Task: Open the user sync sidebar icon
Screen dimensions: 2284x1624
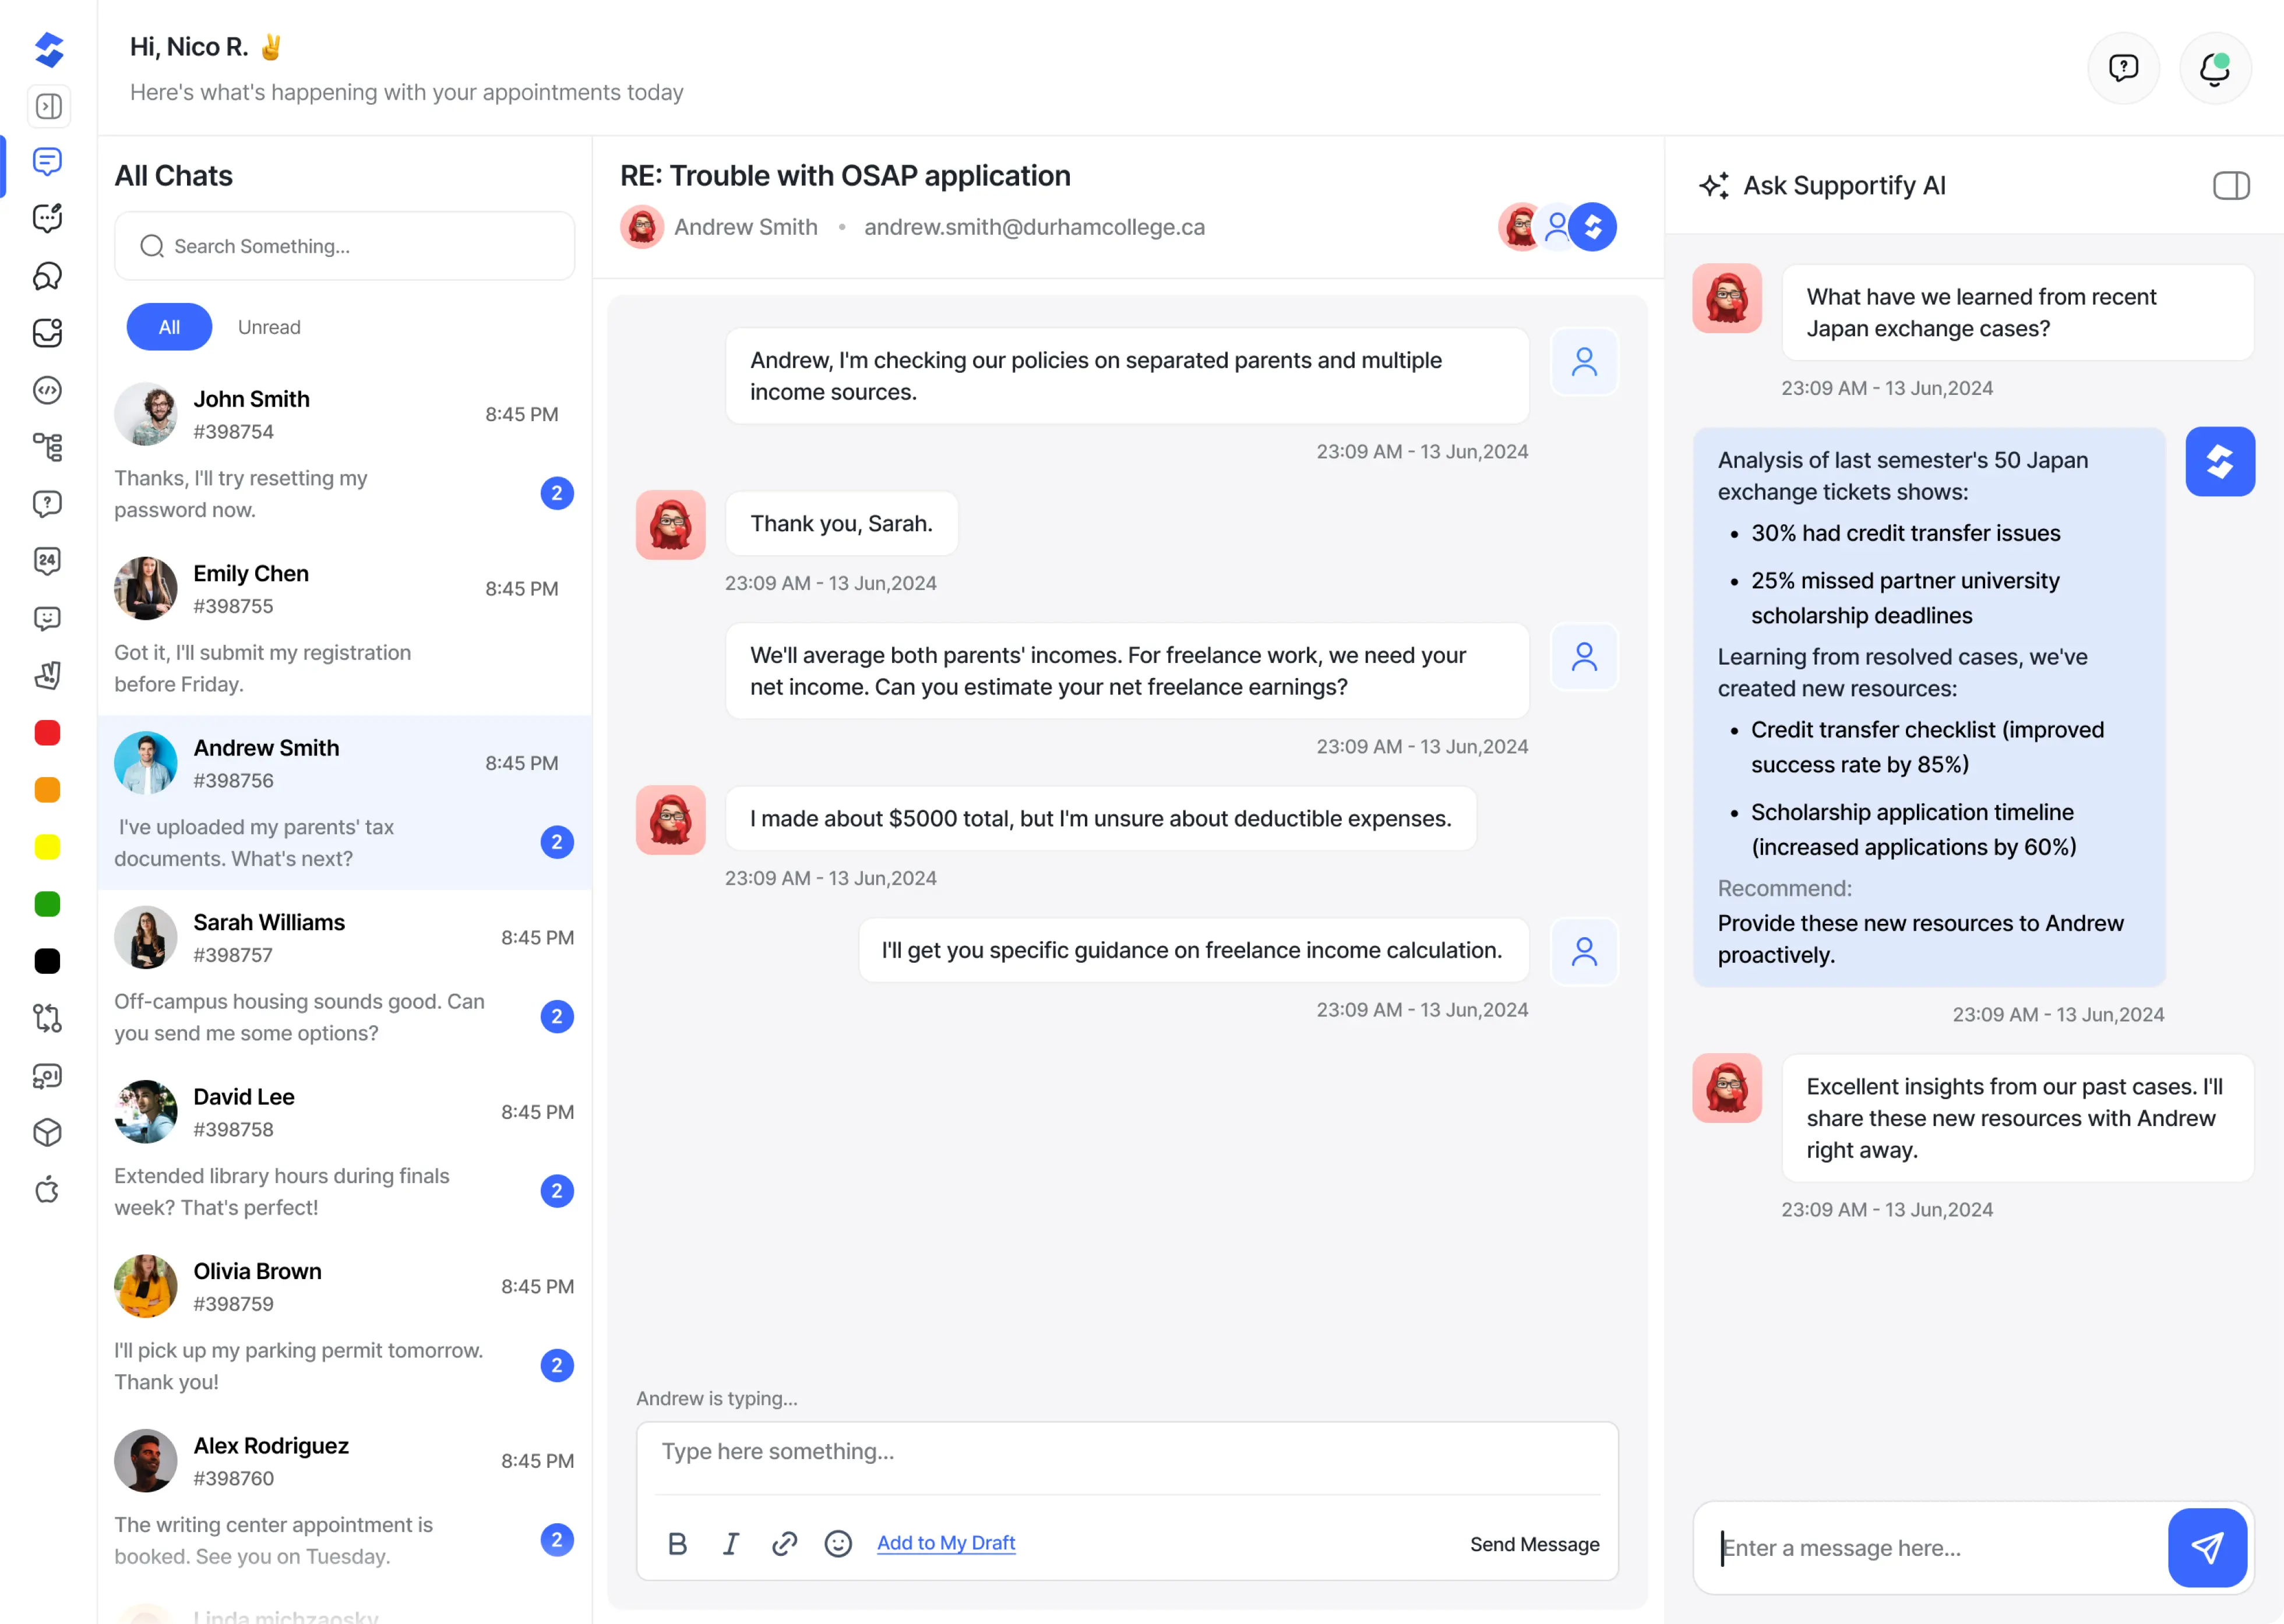Action: click(47, 1076)
